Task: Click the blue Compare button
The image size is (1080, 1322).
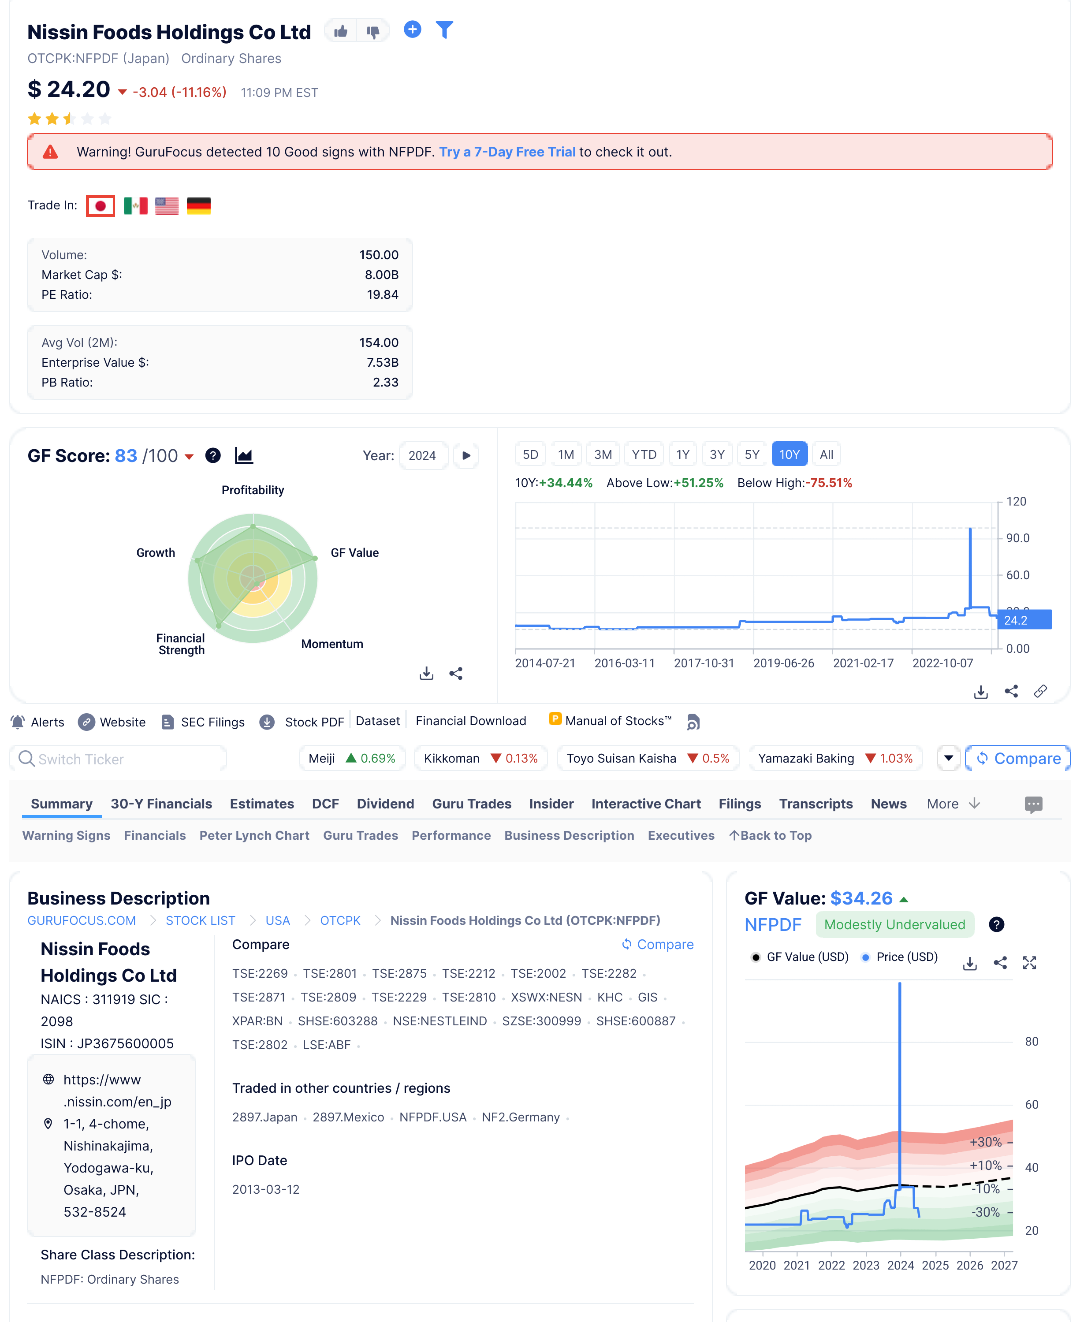Action: [1018, 759]
